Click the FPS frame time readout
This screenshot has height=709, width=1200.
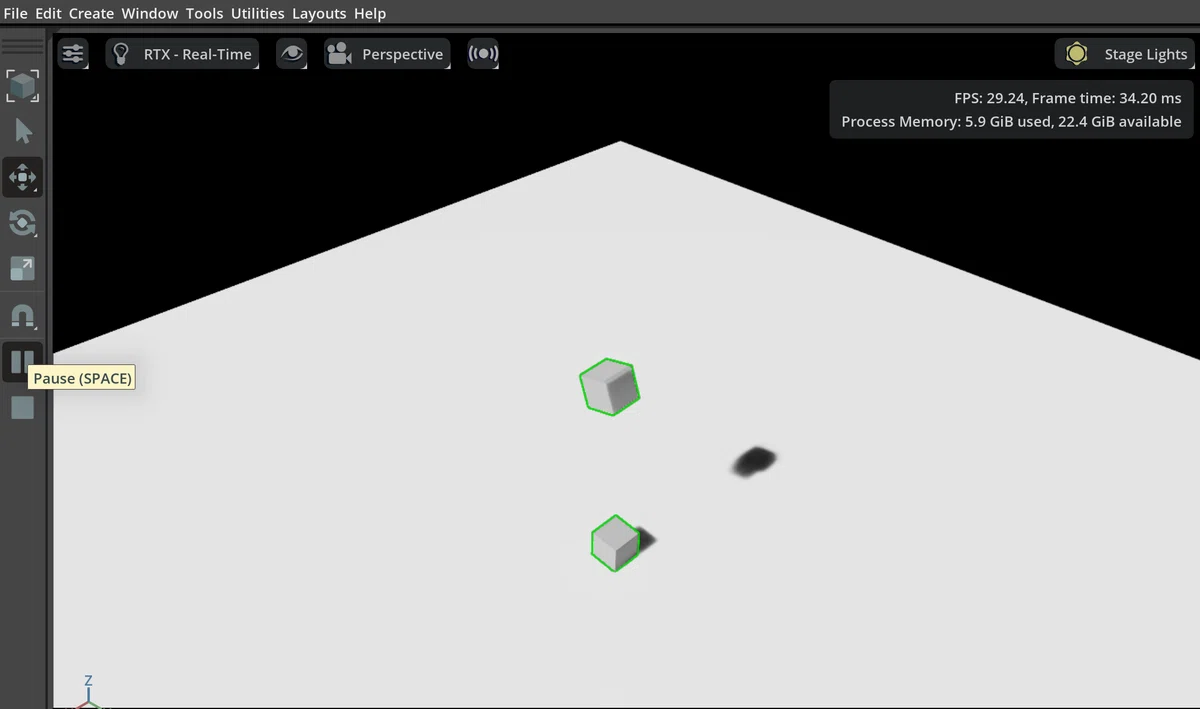click(x=1067, y=98)
